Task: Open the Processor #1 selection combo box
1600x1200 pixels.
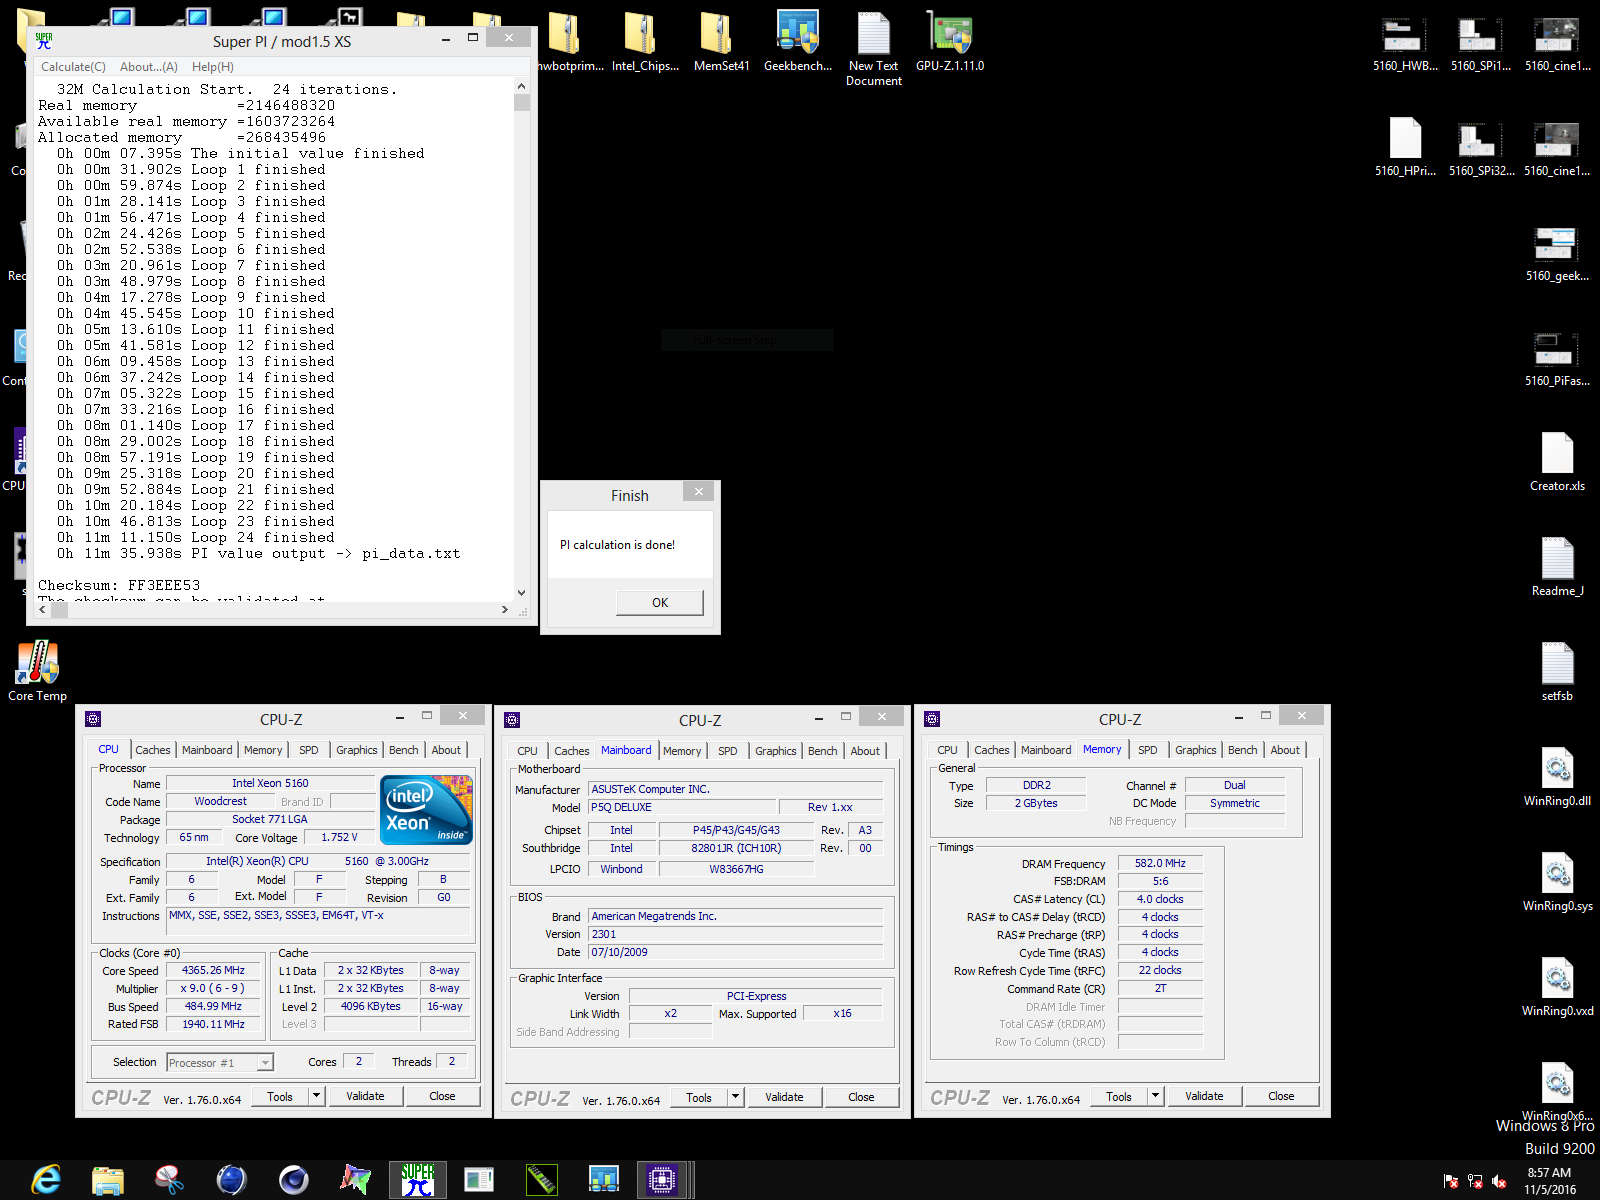Action: tap(220, 1062)
